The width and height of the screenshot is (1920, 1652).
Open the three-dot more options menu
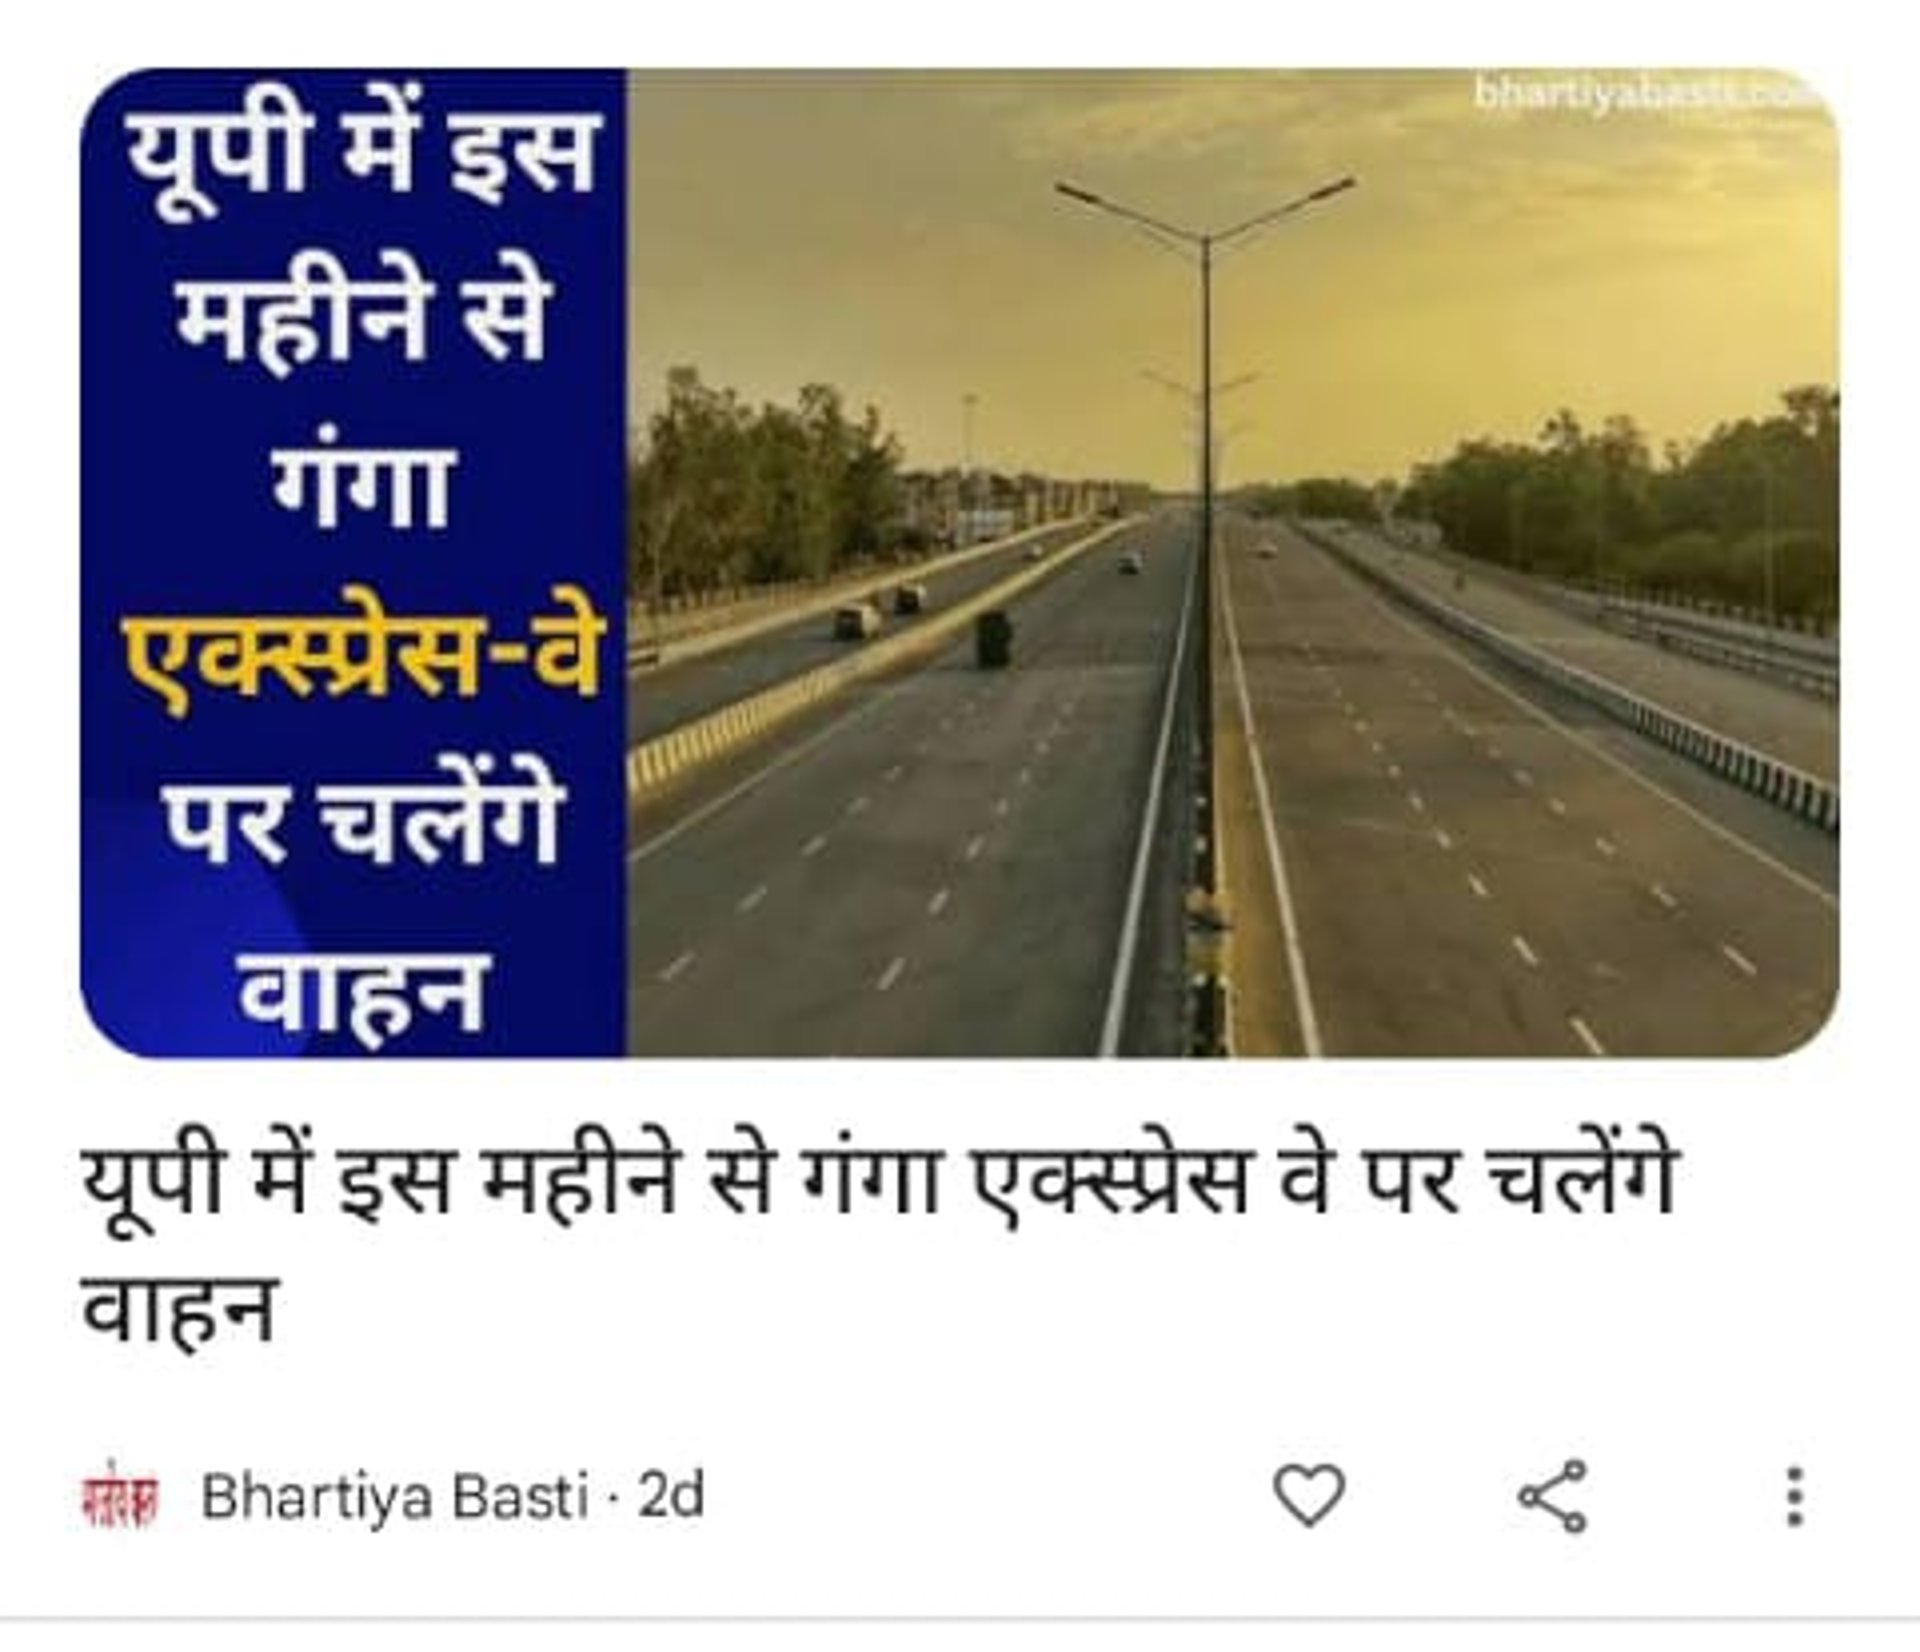pos(1795,1496)
